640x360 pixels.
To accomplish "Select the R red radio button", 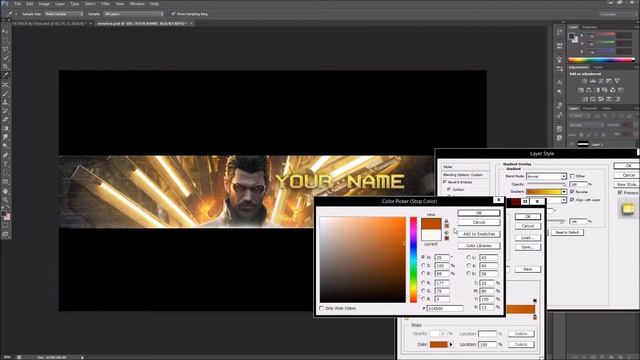I will click(x=423, y=282).
